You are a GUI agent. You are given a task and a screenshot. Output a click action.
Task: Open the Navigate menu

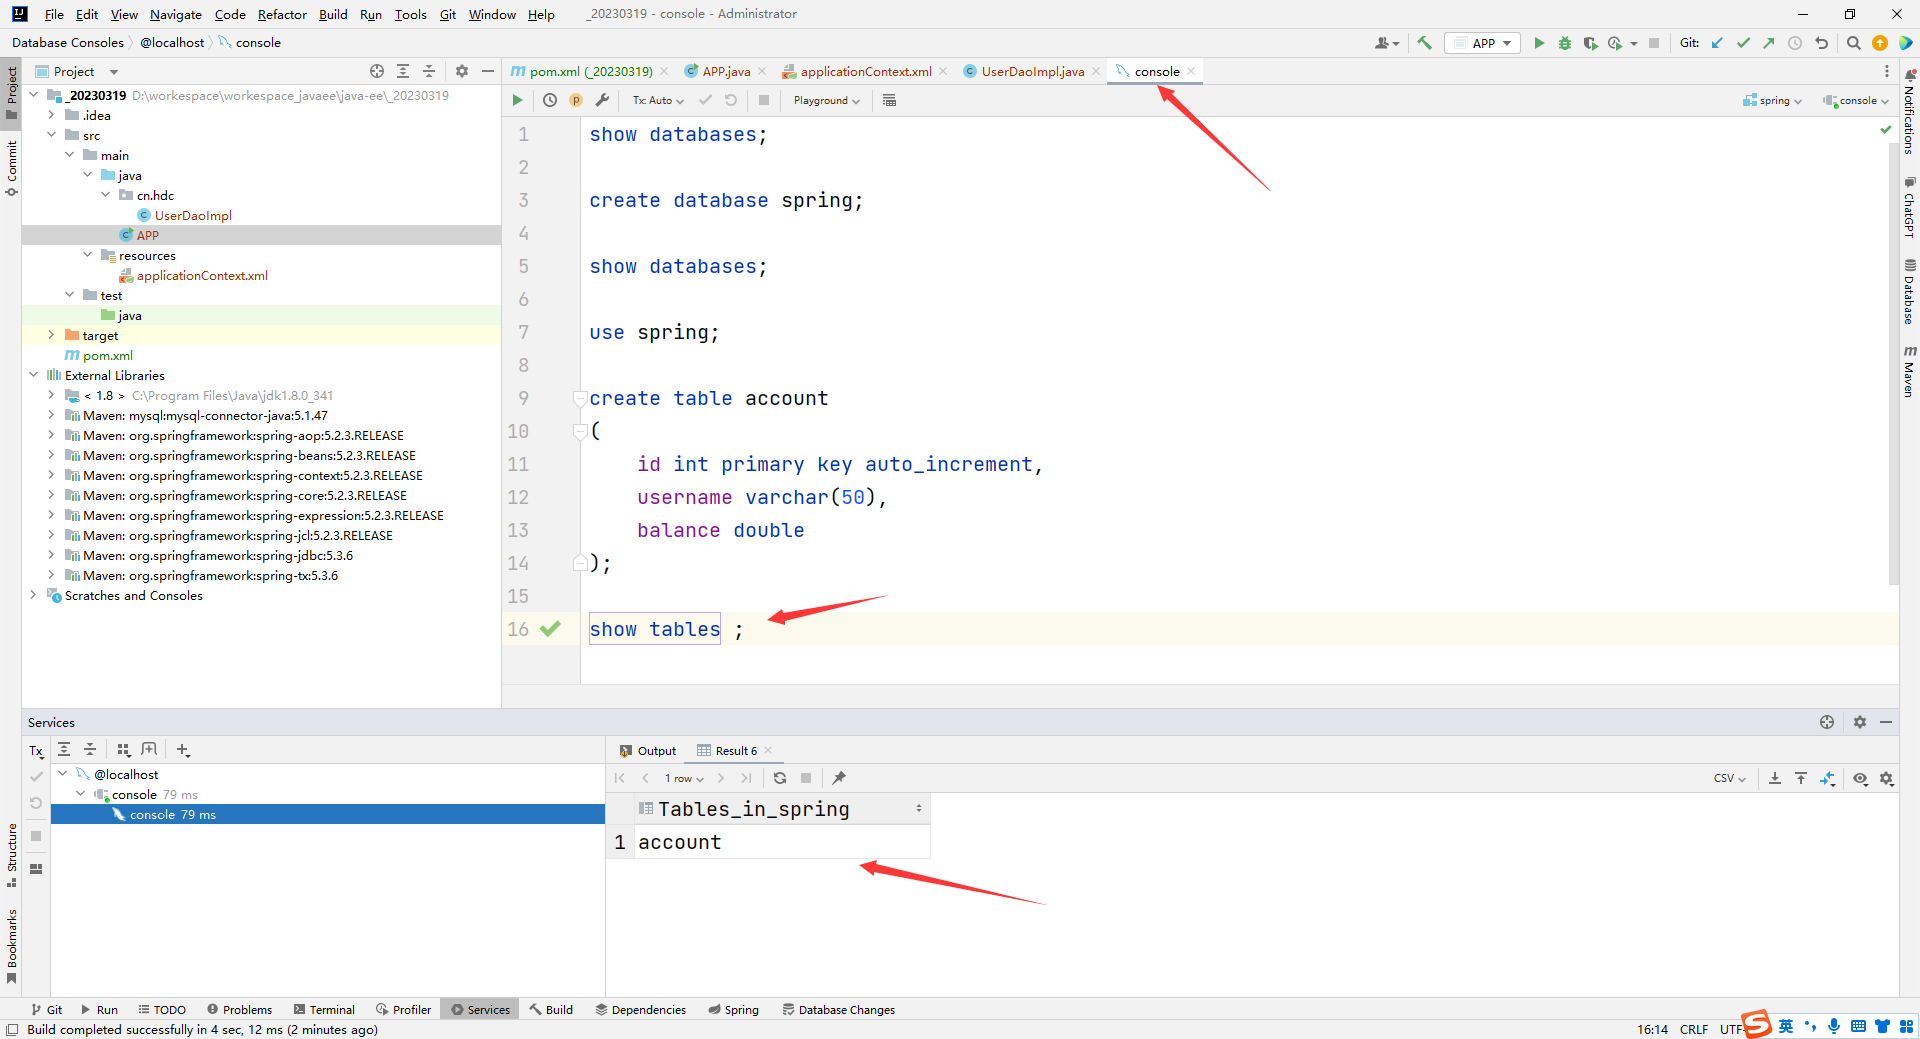[175, 14]
